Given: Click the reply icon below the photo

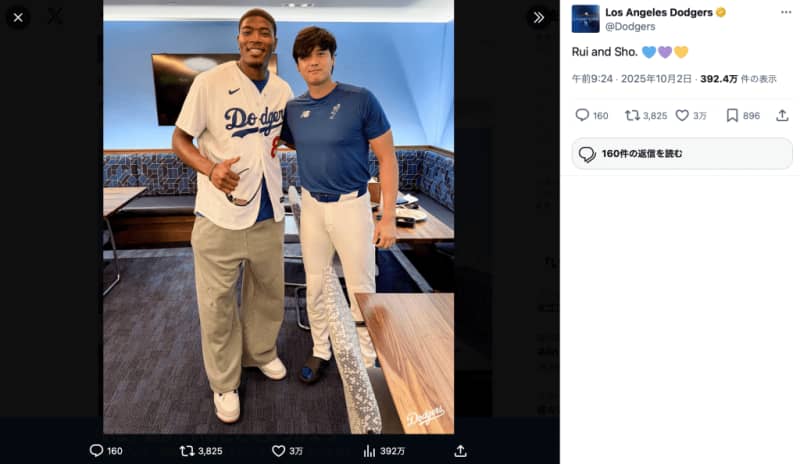Looking at the screenshot, I should pyautogui.click(x=96, y=451).
